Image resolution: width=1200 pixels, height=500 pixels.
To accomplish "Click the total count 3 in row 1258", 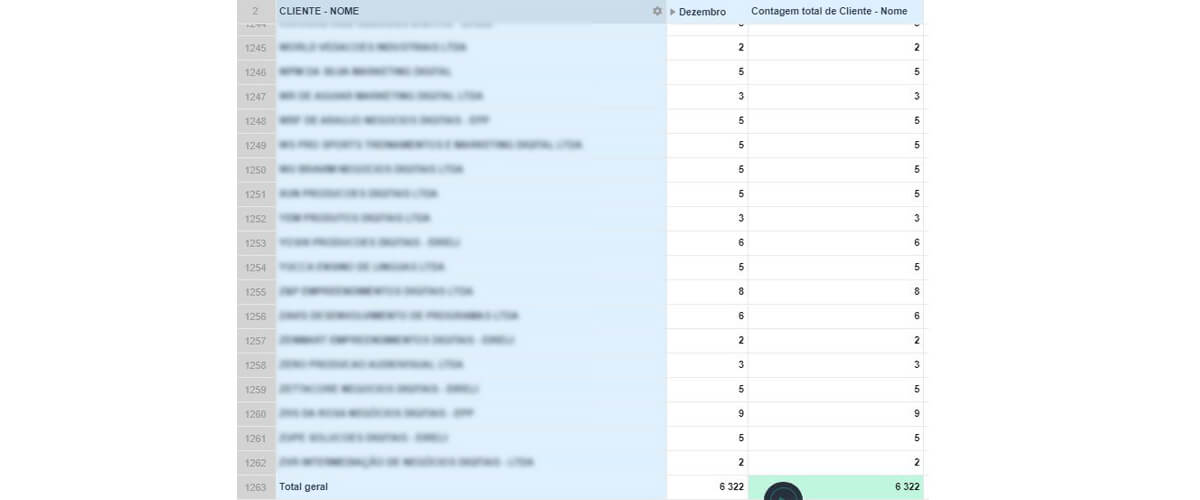I will click(x=835, y=365).
